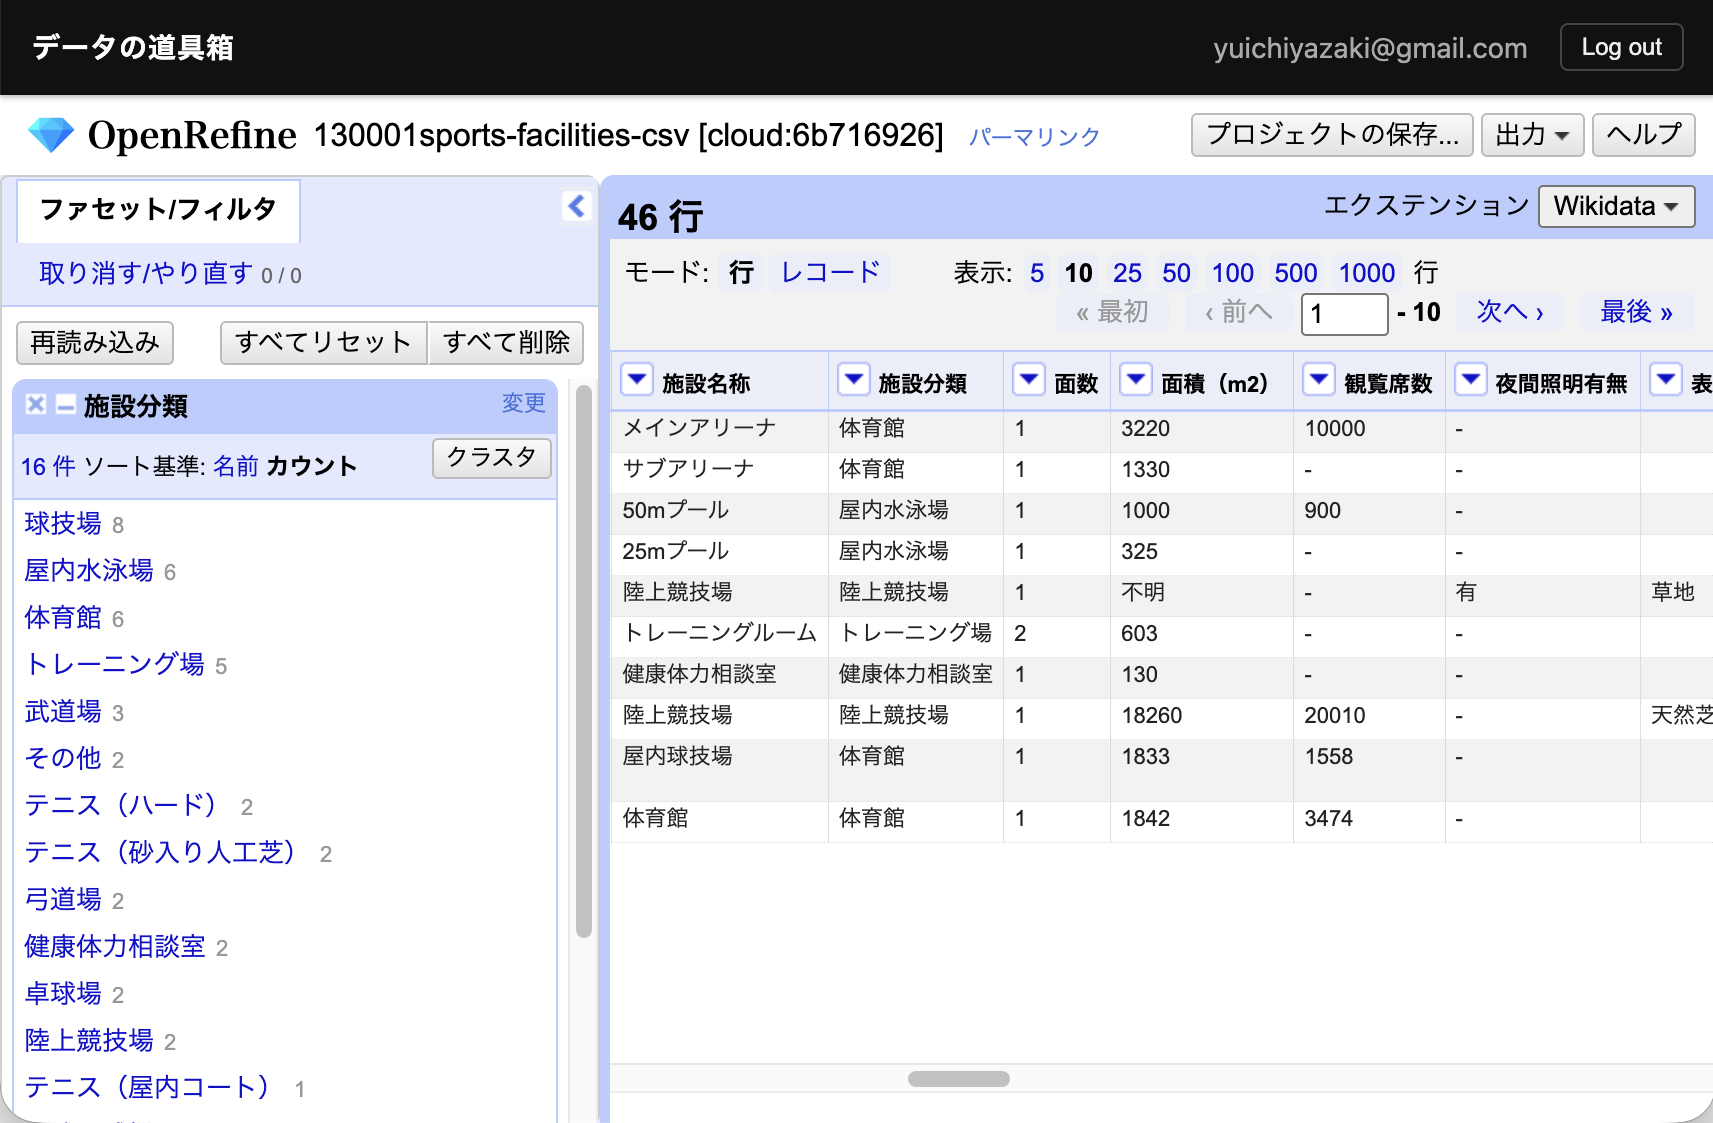Select the 弓道場 facet value

pos(63,899)
